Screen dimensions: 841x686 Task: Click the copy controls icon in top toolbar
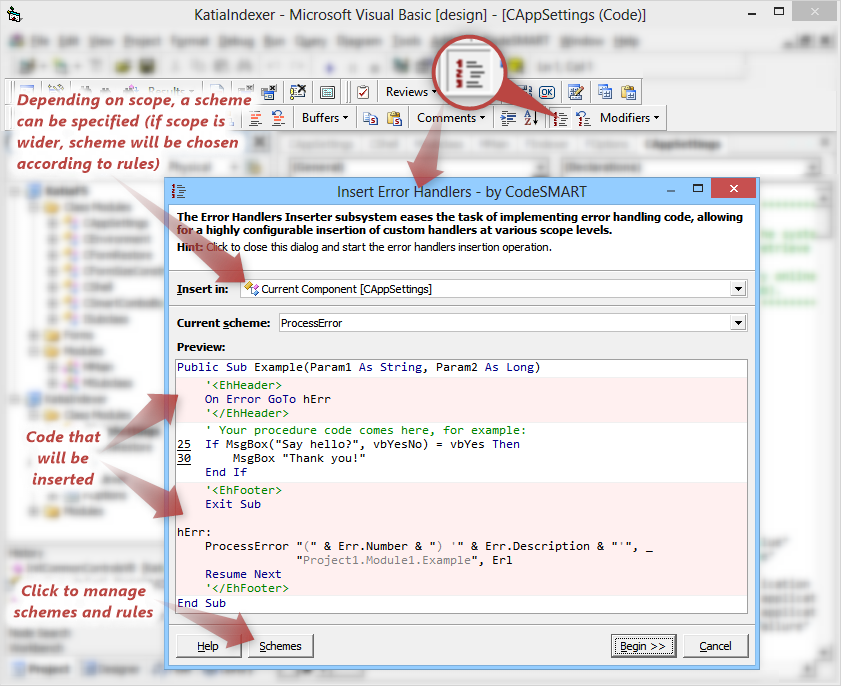[x=604, y=92]
